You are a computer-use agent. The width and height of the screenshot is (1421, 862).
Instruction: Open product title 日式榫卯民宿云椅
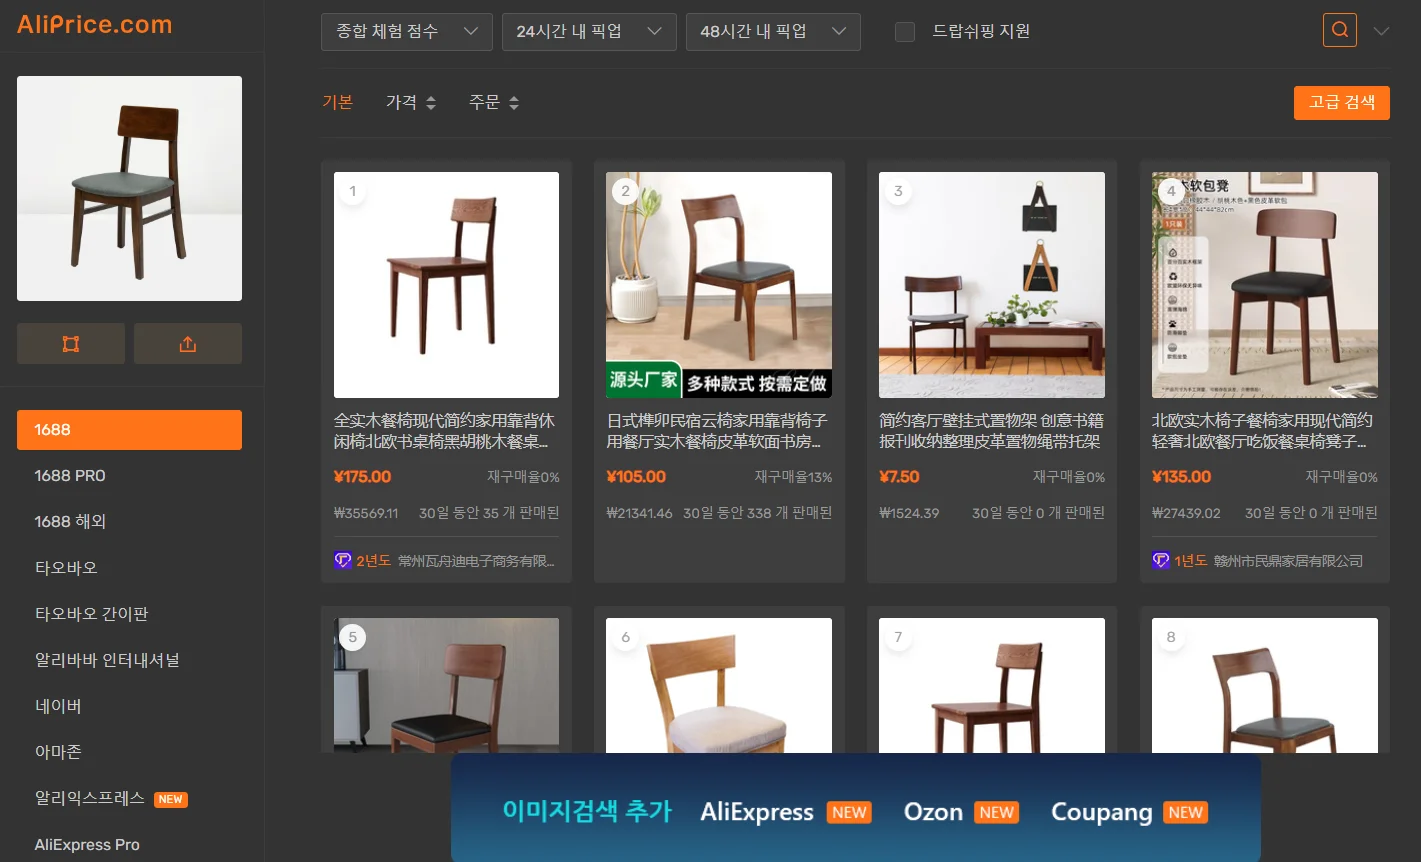[718, 431]
